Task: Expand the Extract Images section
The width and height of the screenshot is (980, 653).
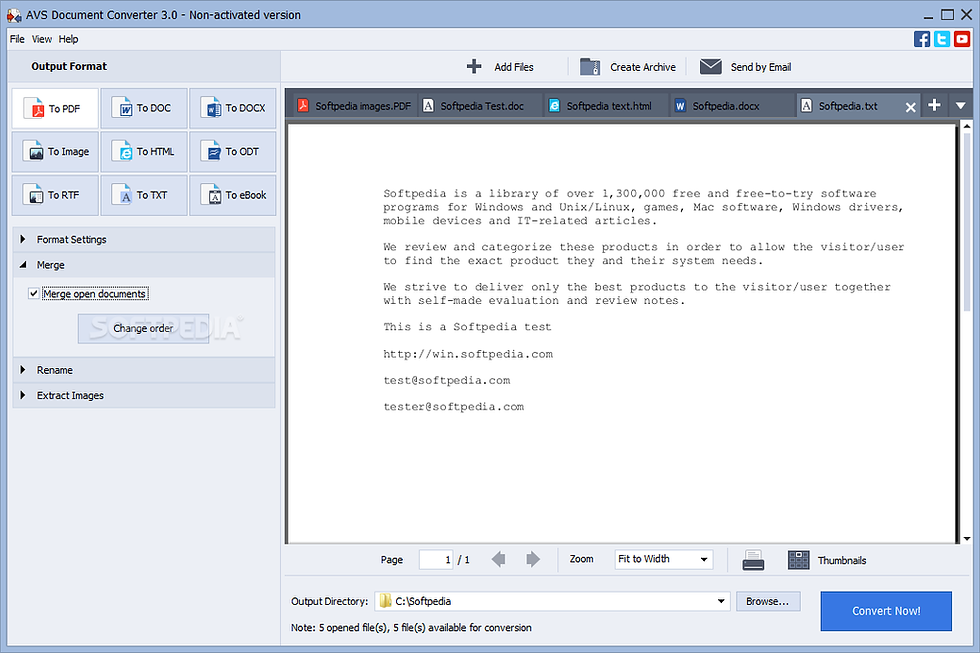Action: 144,396
